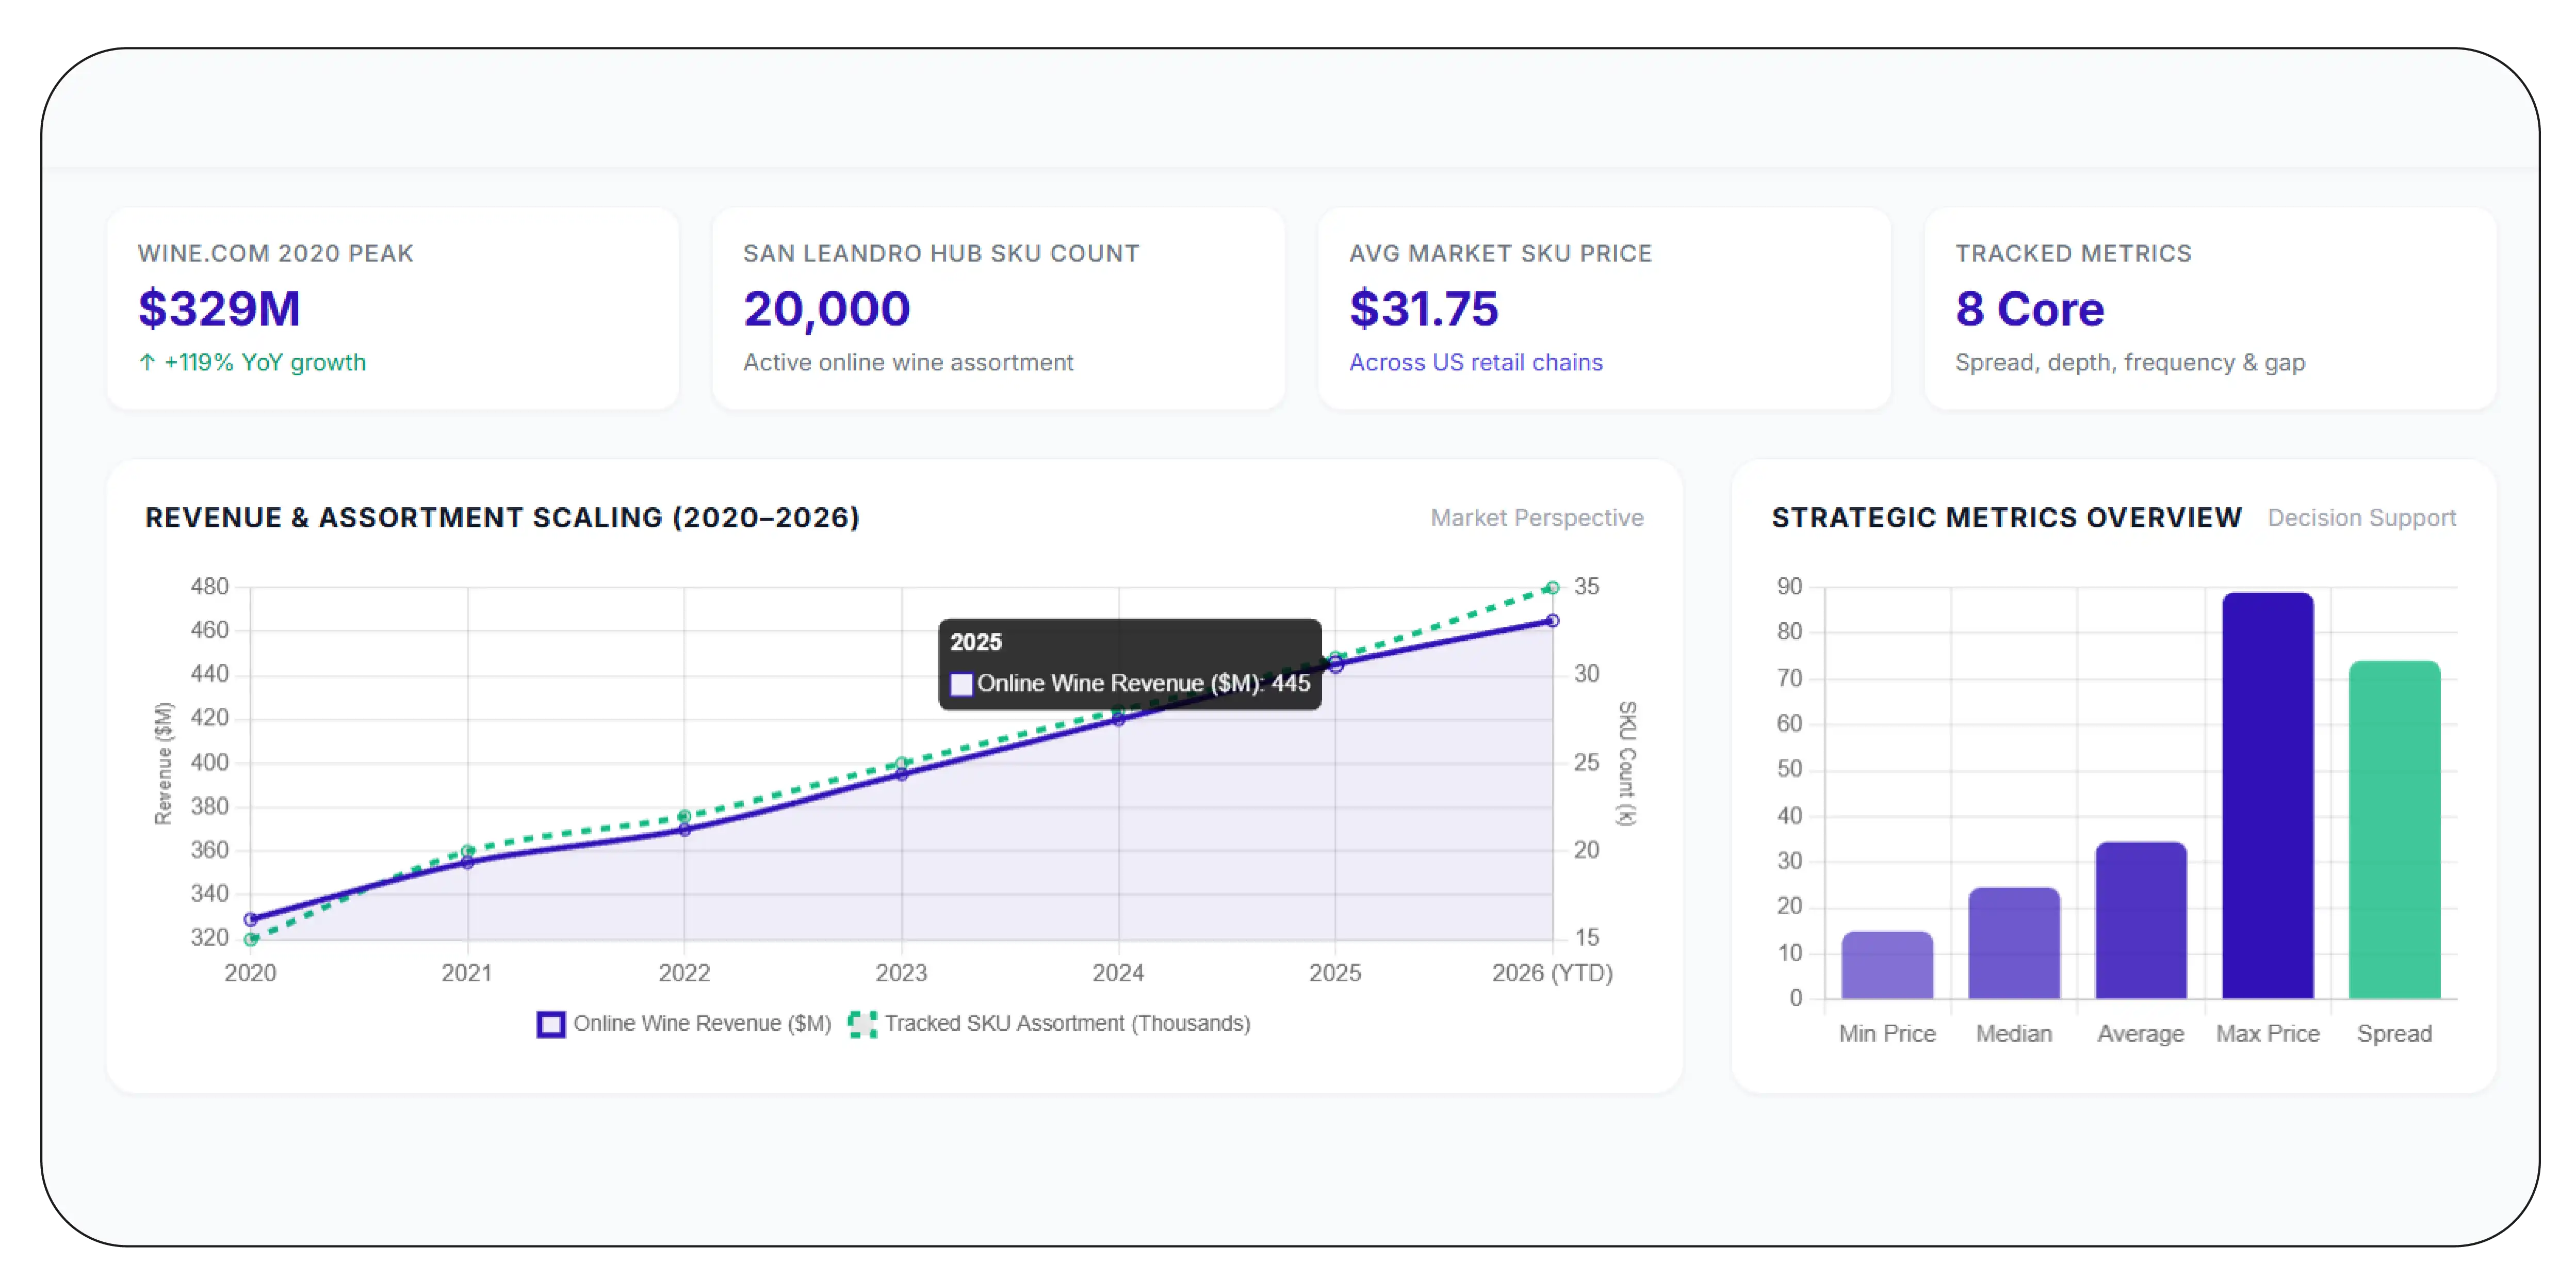Screen dimensions: 2576x1279
Task: Click the Min Price bar
Action: 1887,965
